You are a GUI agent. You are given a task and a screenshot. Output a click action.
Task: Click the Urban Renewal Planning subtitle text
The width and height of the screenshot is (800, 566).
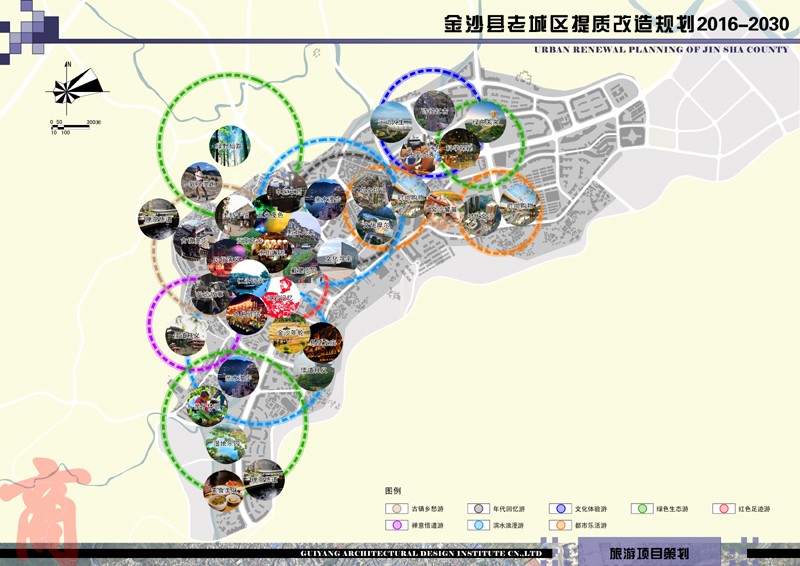[661, 48]
